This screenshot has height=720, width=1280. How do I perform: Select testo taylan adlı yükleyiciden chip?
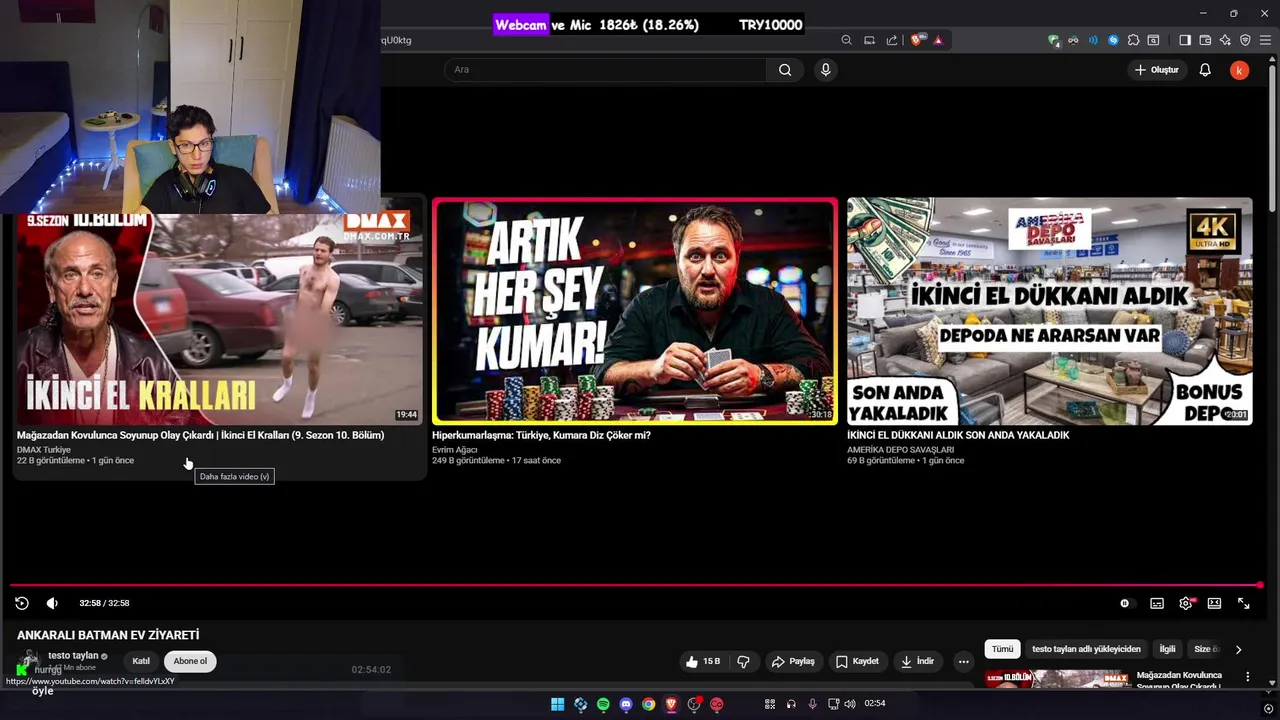tap(1086, 649)
